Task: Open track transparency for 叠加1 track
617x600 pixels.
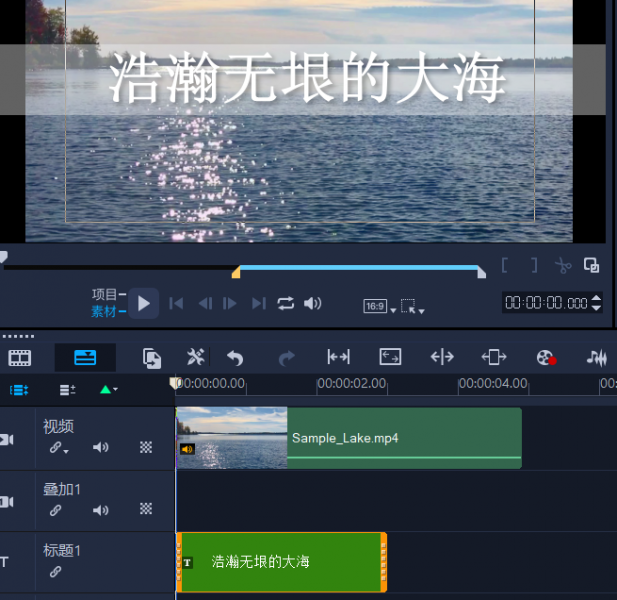Action: tap(146, 509)
